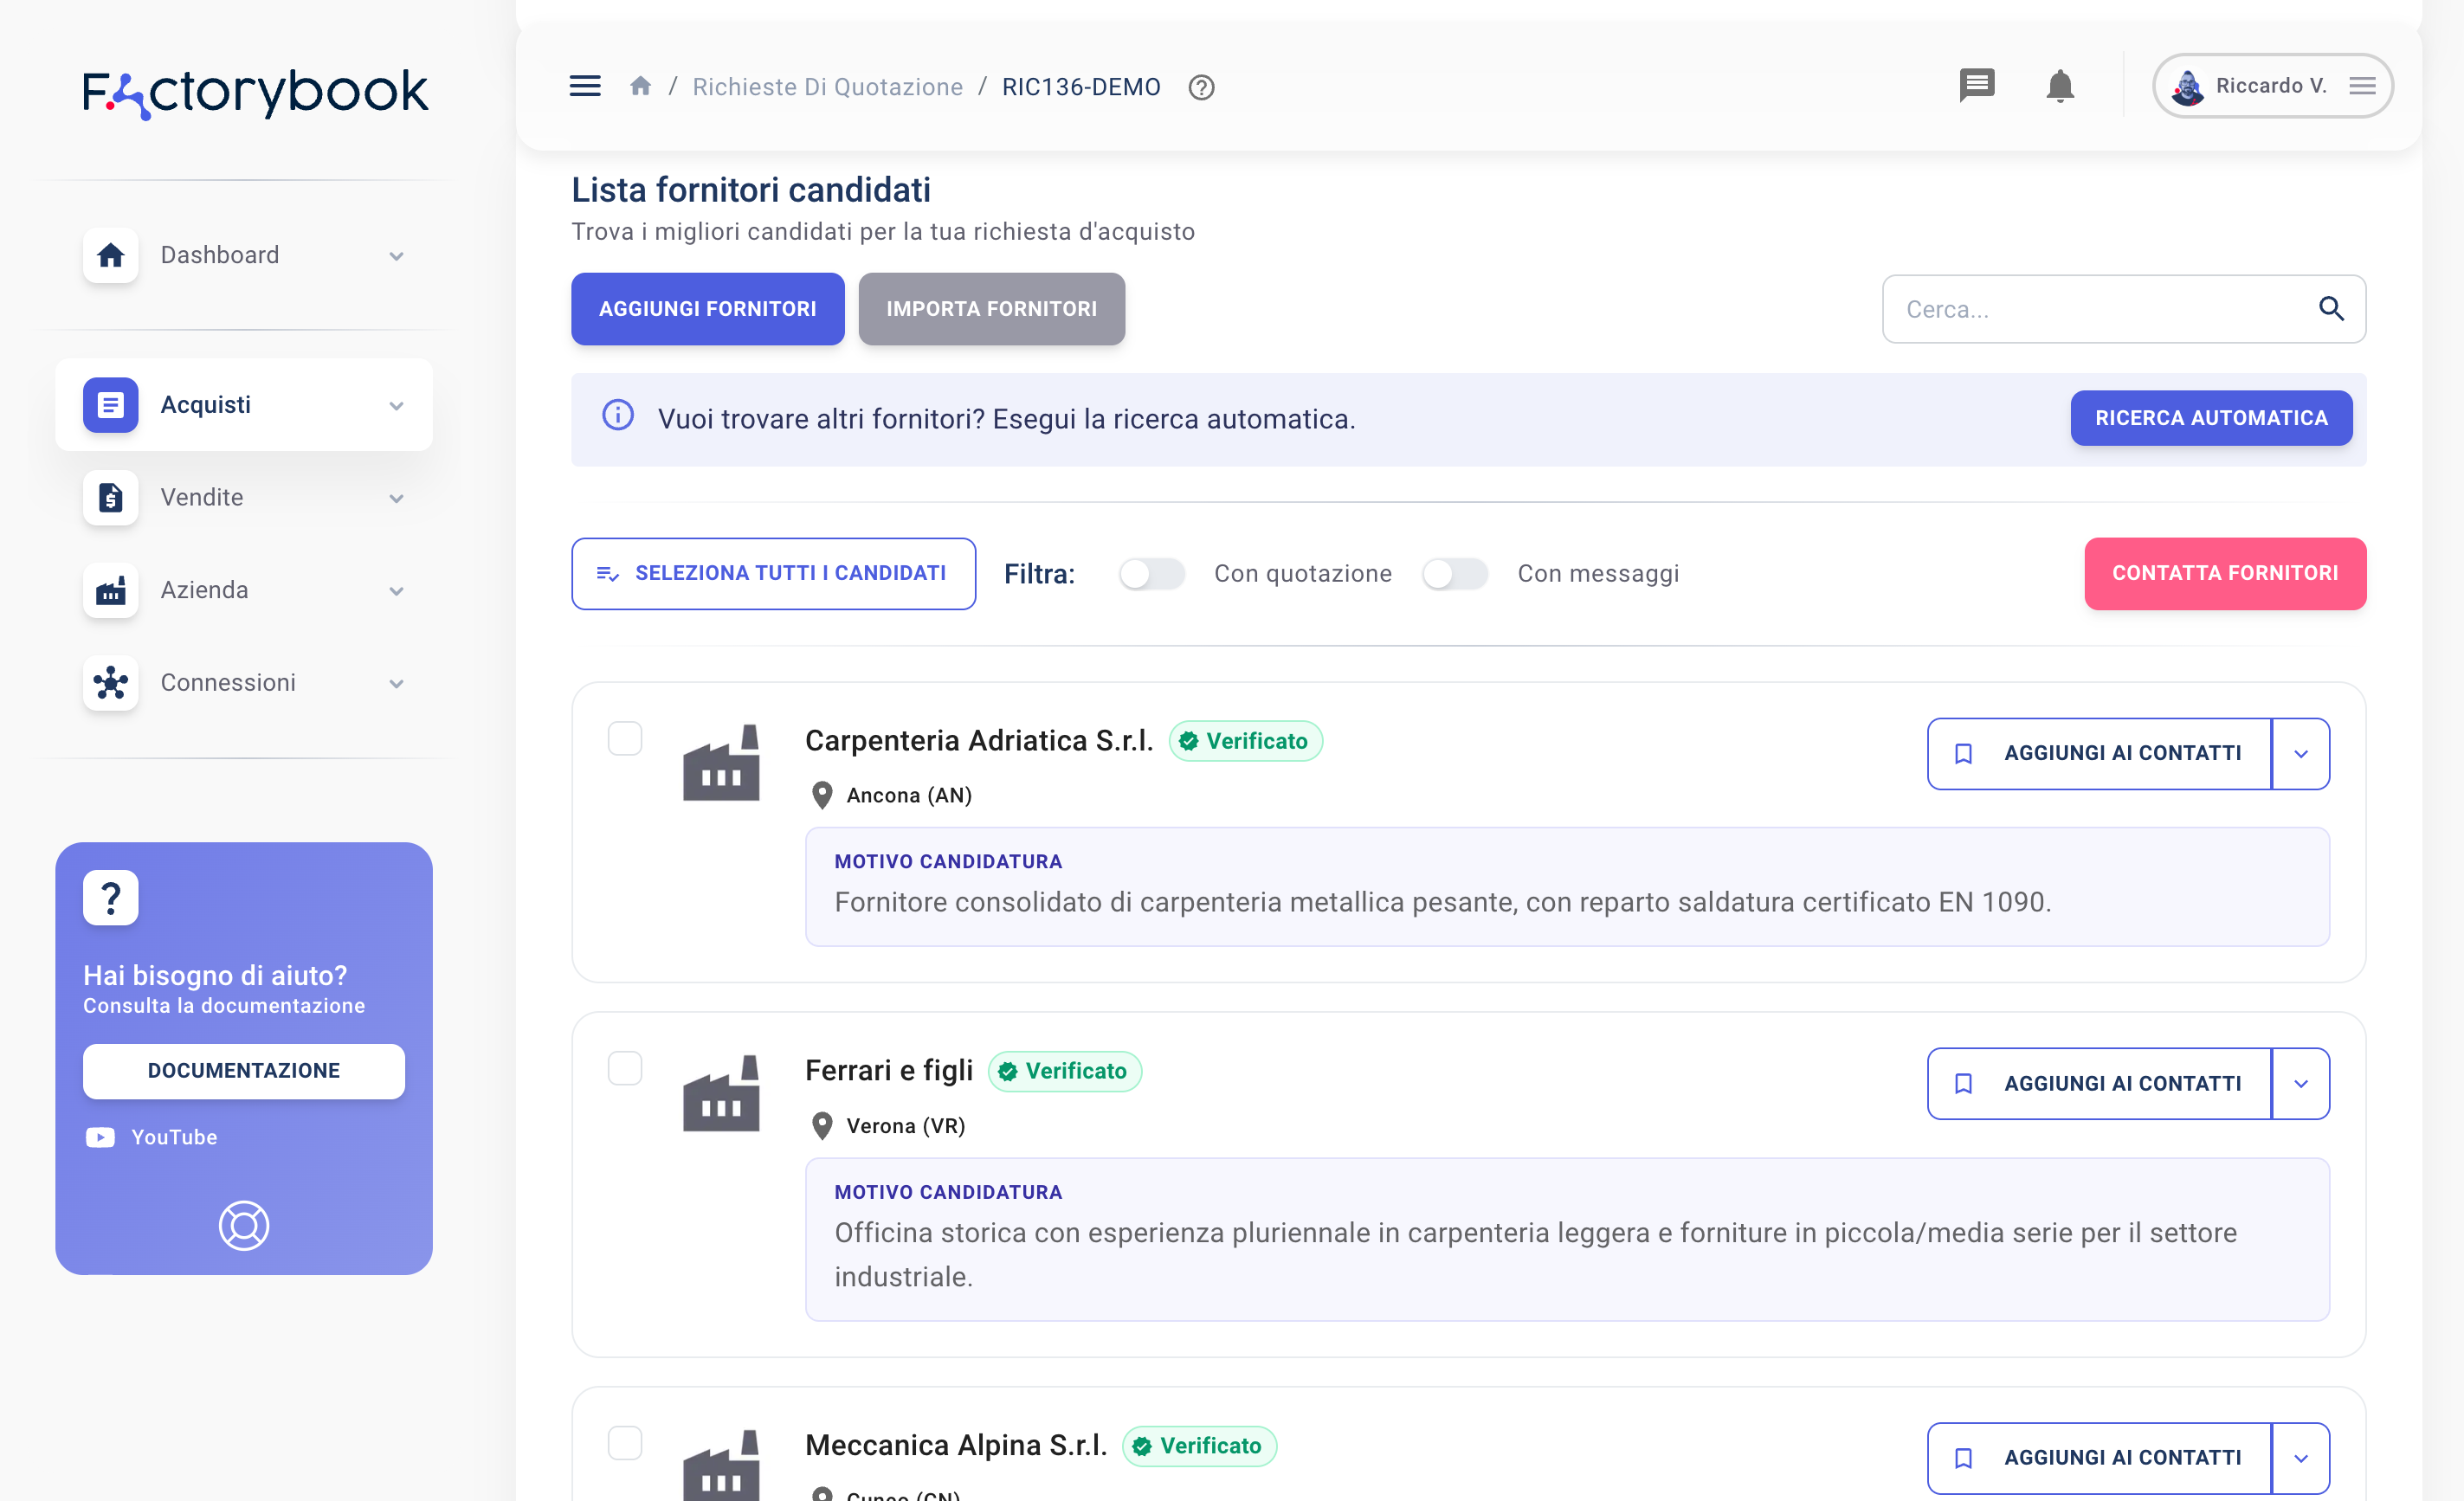Click Seleziona Tutti I Candidati
Screen dimensions: 2464x1501
point(774,574)
